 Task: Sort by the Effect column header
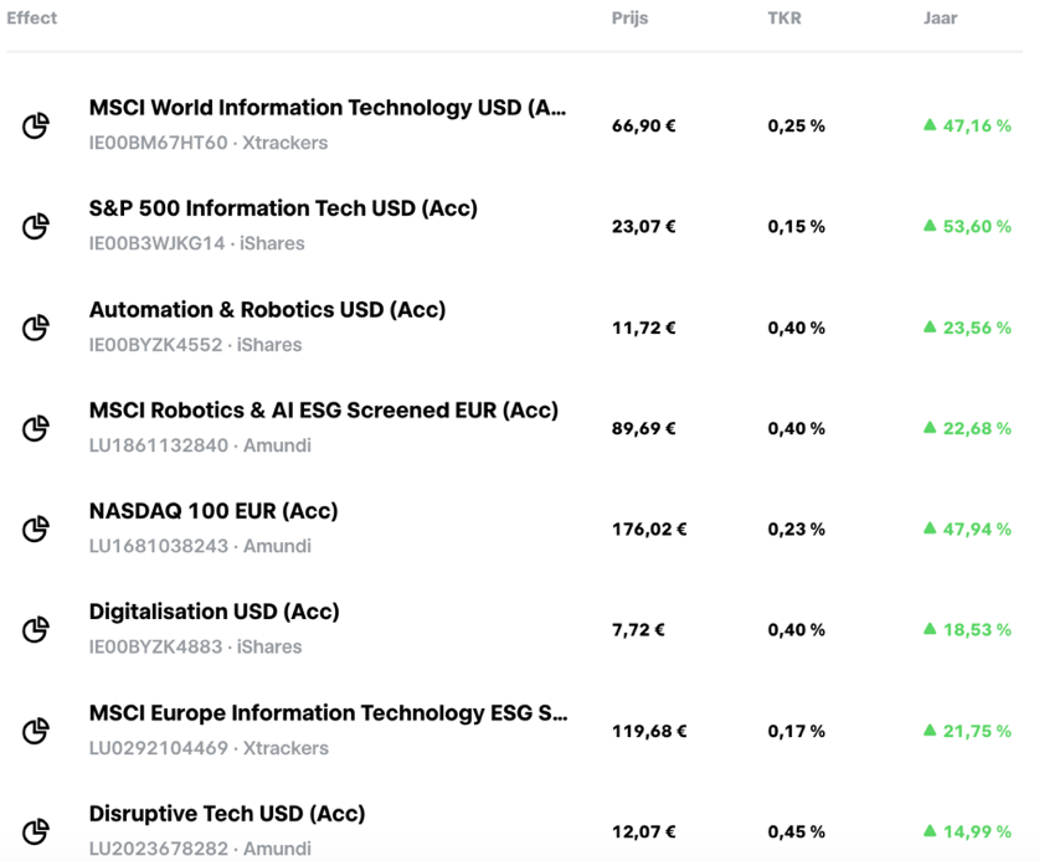coord(32,18)
